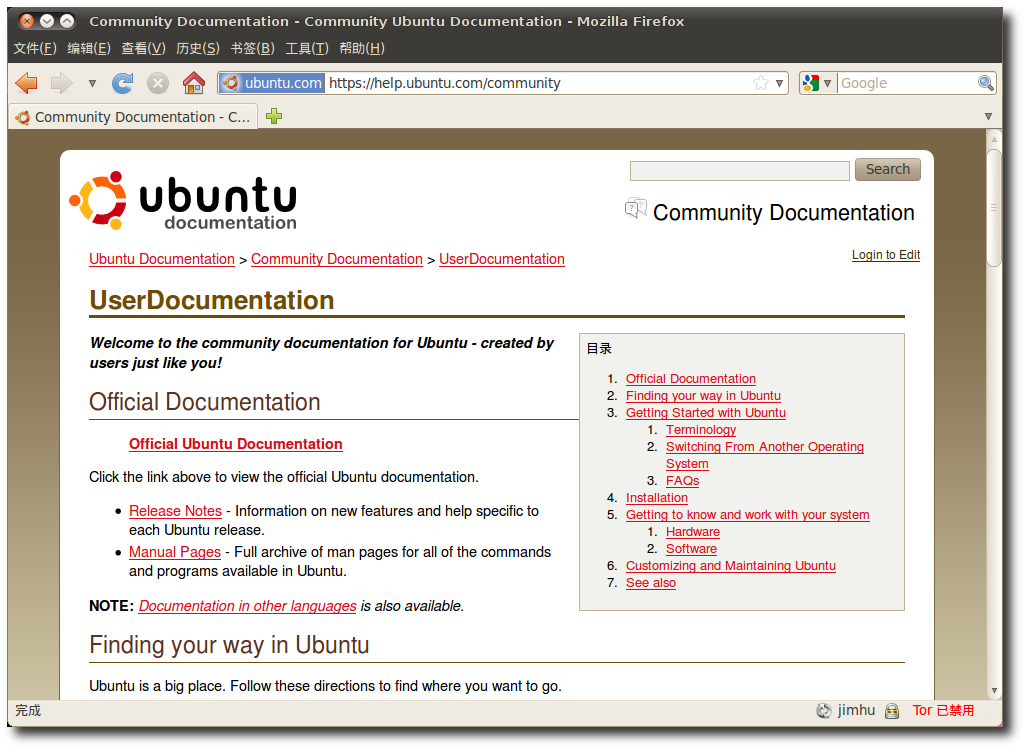
Task: Open Community Documentation breadcrumb link
Action: (x=336, y=259)
